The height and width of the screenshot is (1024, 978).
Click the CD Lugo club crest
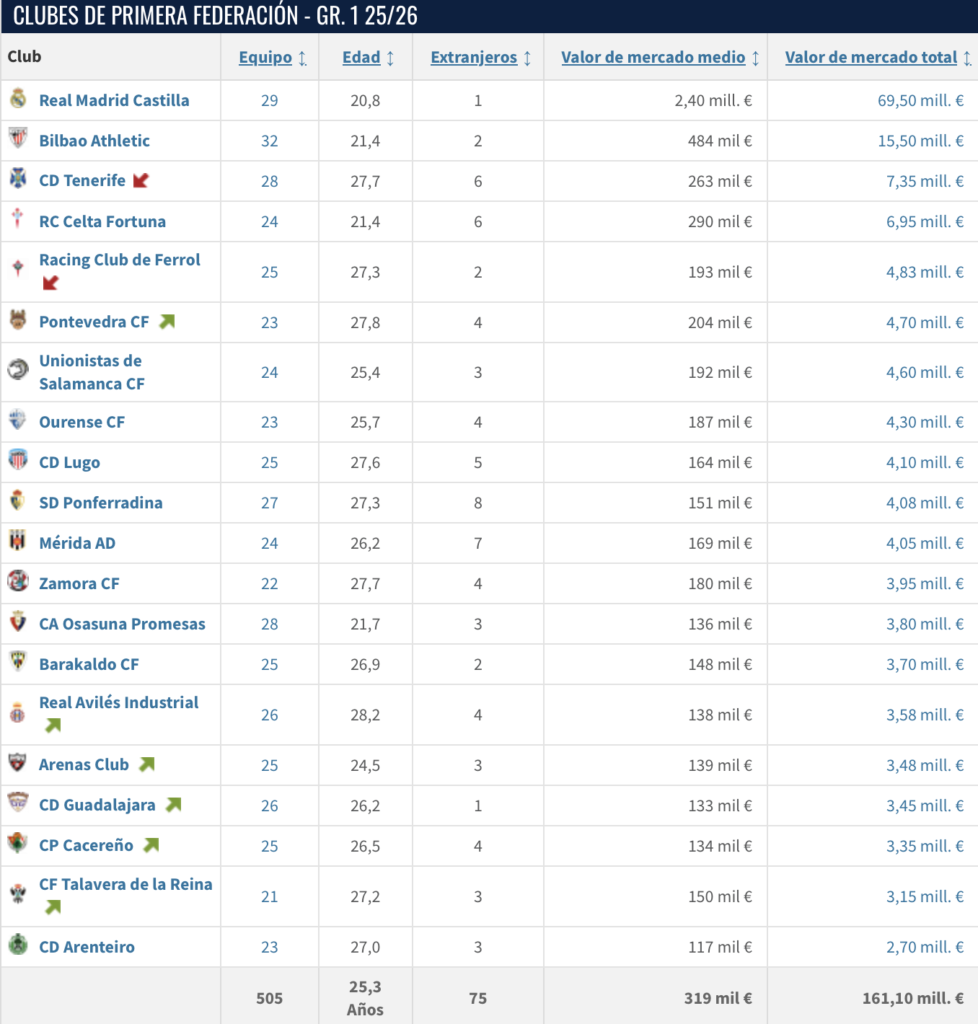coord(18,460)
